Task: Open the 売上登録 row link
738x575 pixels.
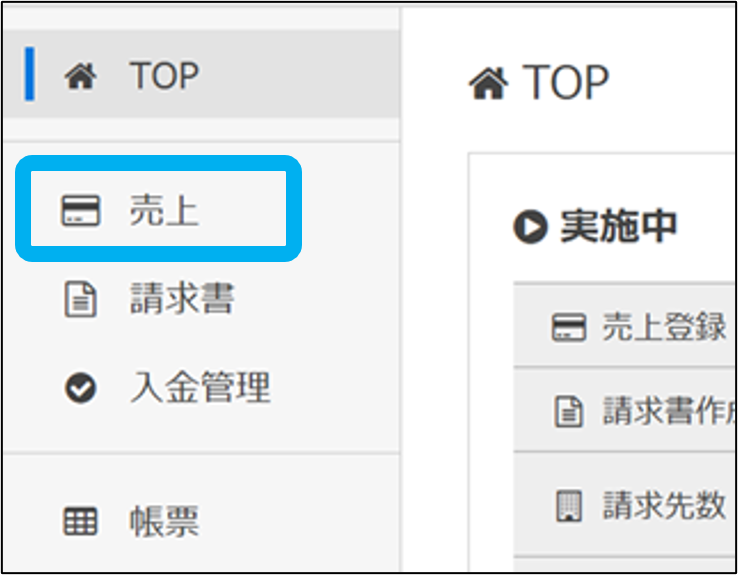Action: pos(663,326)
